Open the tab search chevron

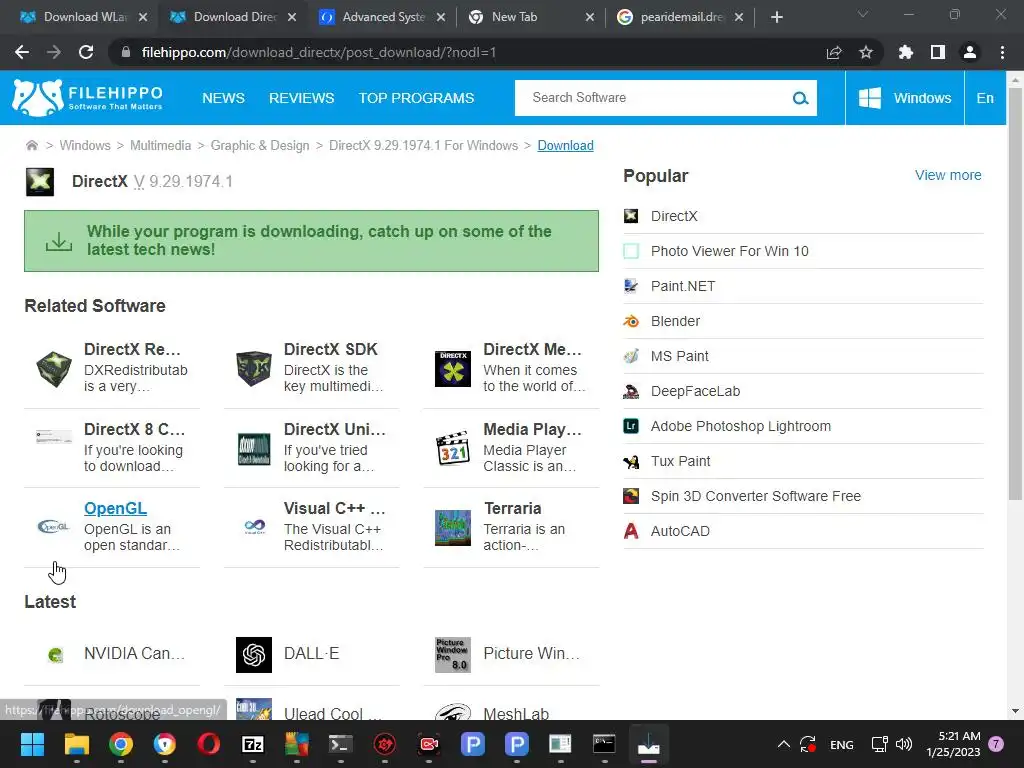click(863, 15)
